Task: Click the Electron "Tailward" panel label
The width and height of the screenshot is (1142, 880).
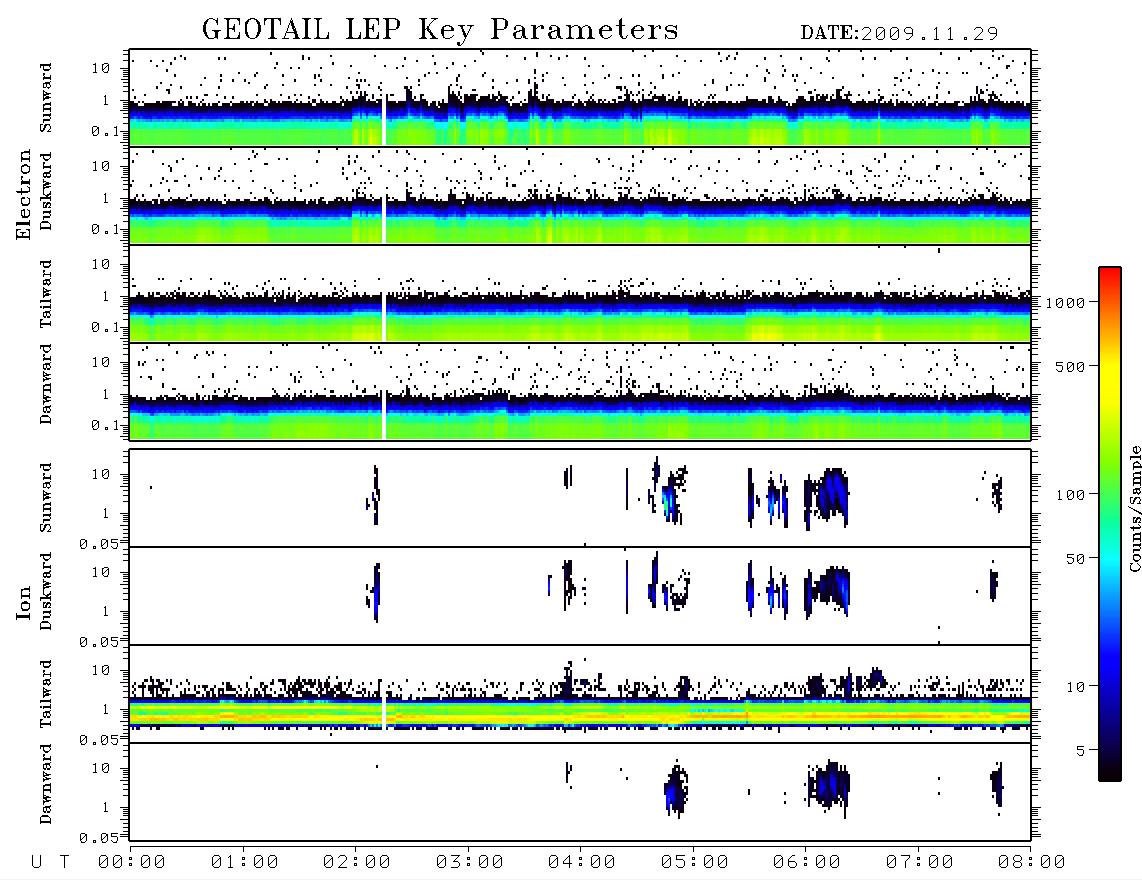Action: 46,294
